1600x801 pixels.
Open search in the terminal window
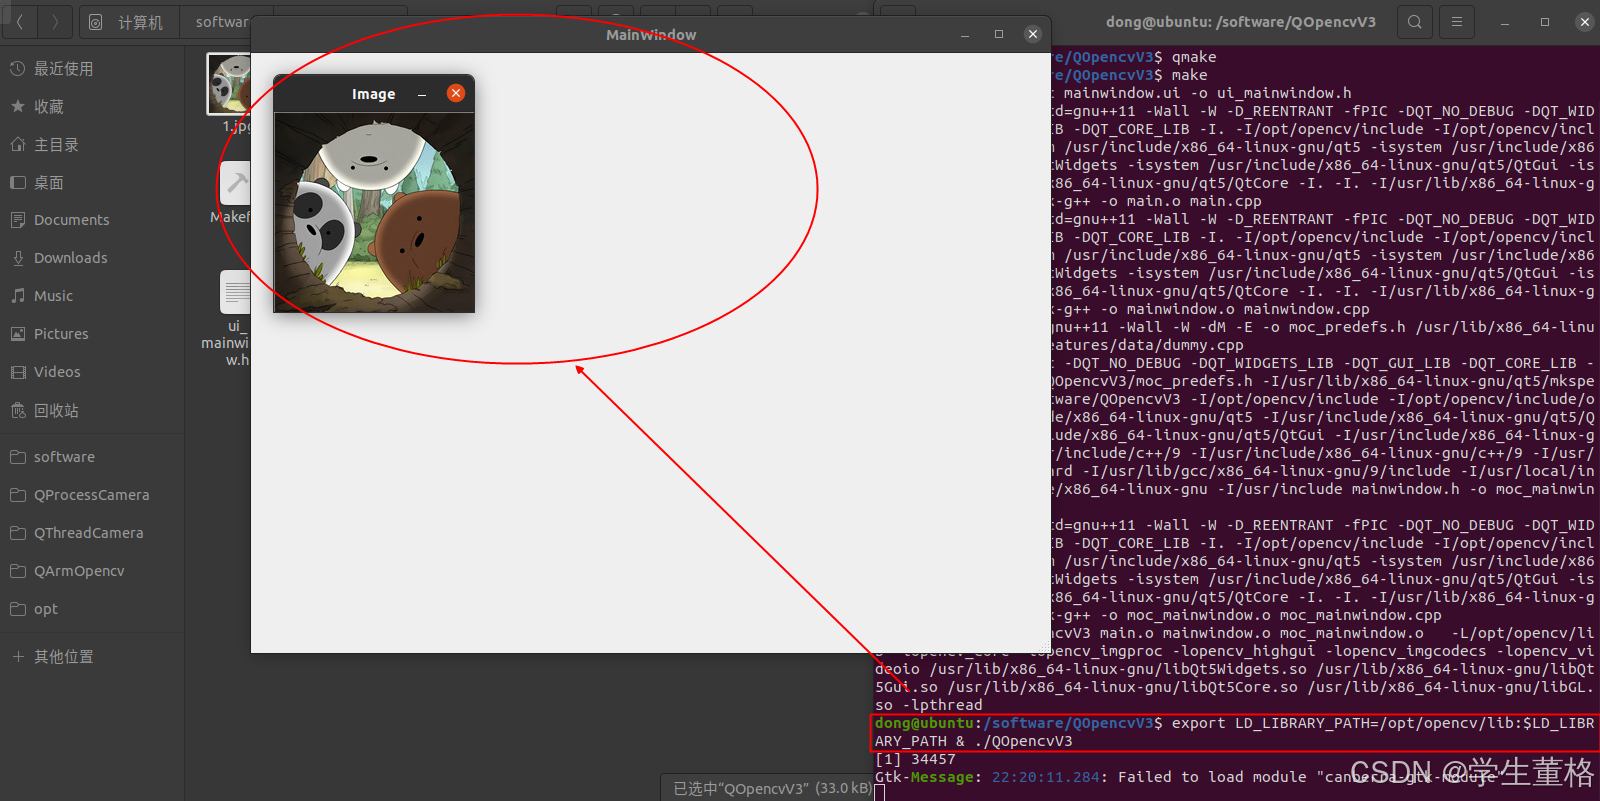[1414, 22]
